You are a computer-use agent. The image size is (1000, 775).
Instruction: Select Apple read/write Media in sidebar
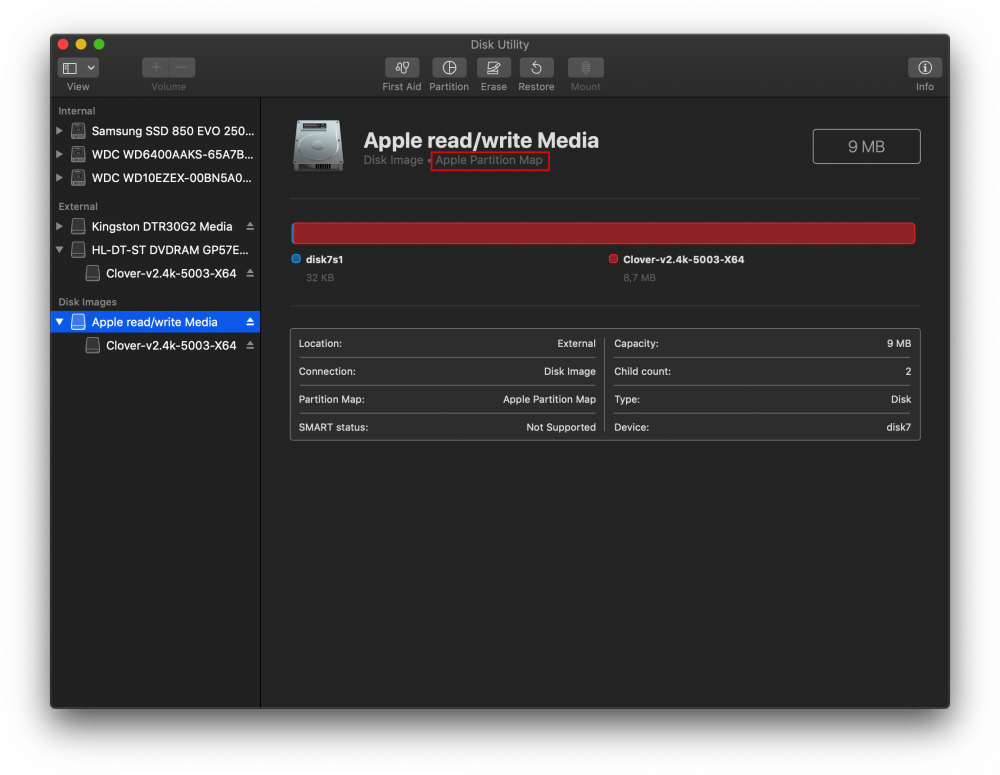pyautogui.click(x=155, y=322)
